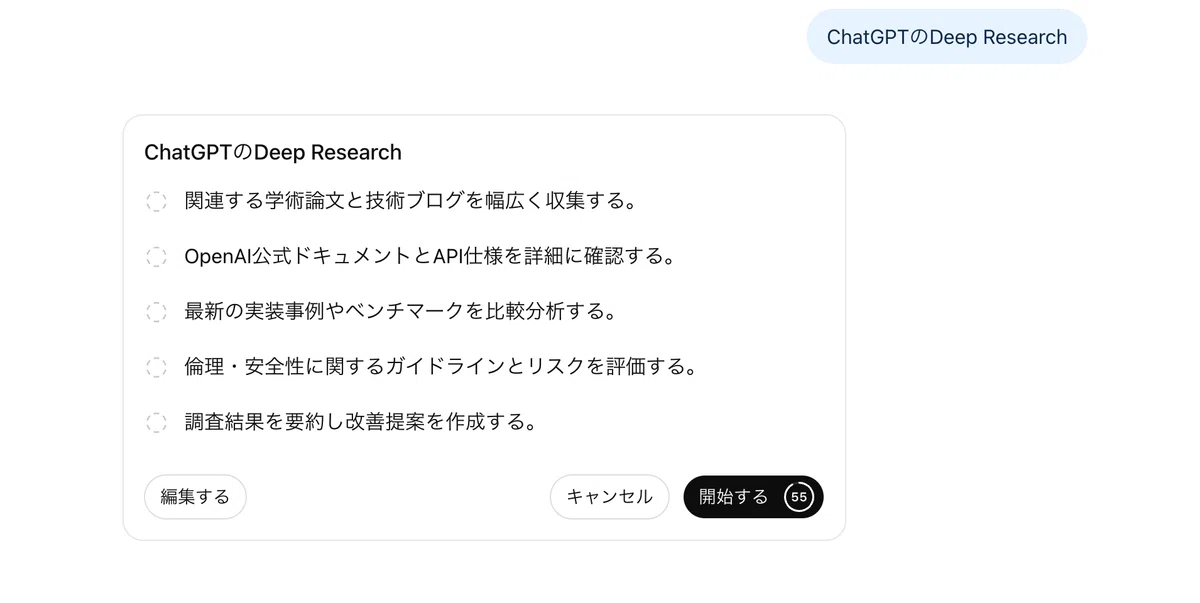This screenshot has height=603, width=1200.
Task: Click dashed circle beside 関連する学術論文 step
Action: [x=156, y=202]
